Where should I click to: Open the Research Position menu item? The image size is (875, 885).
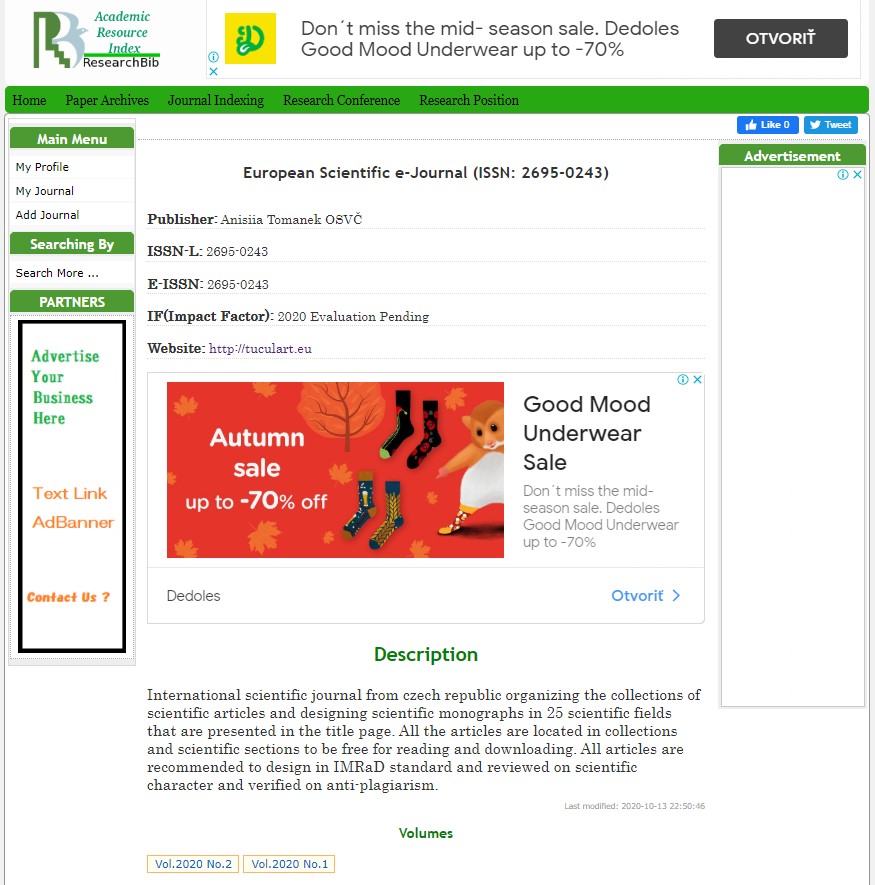(469, 100)
